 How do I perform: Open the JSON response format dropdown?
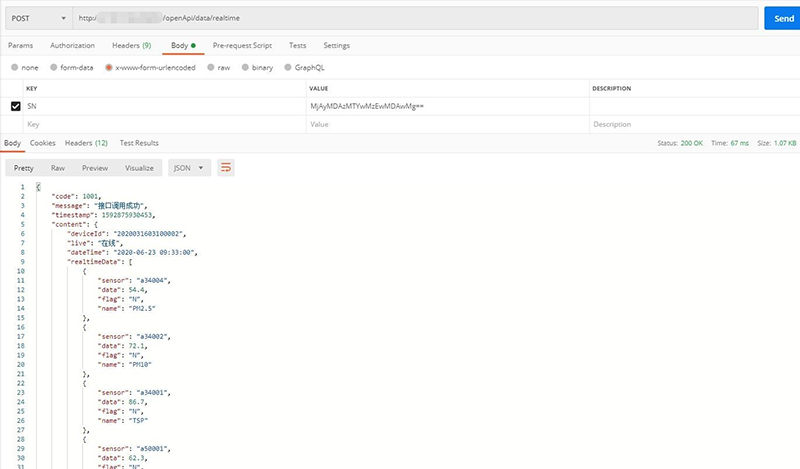tap(189, 168)
